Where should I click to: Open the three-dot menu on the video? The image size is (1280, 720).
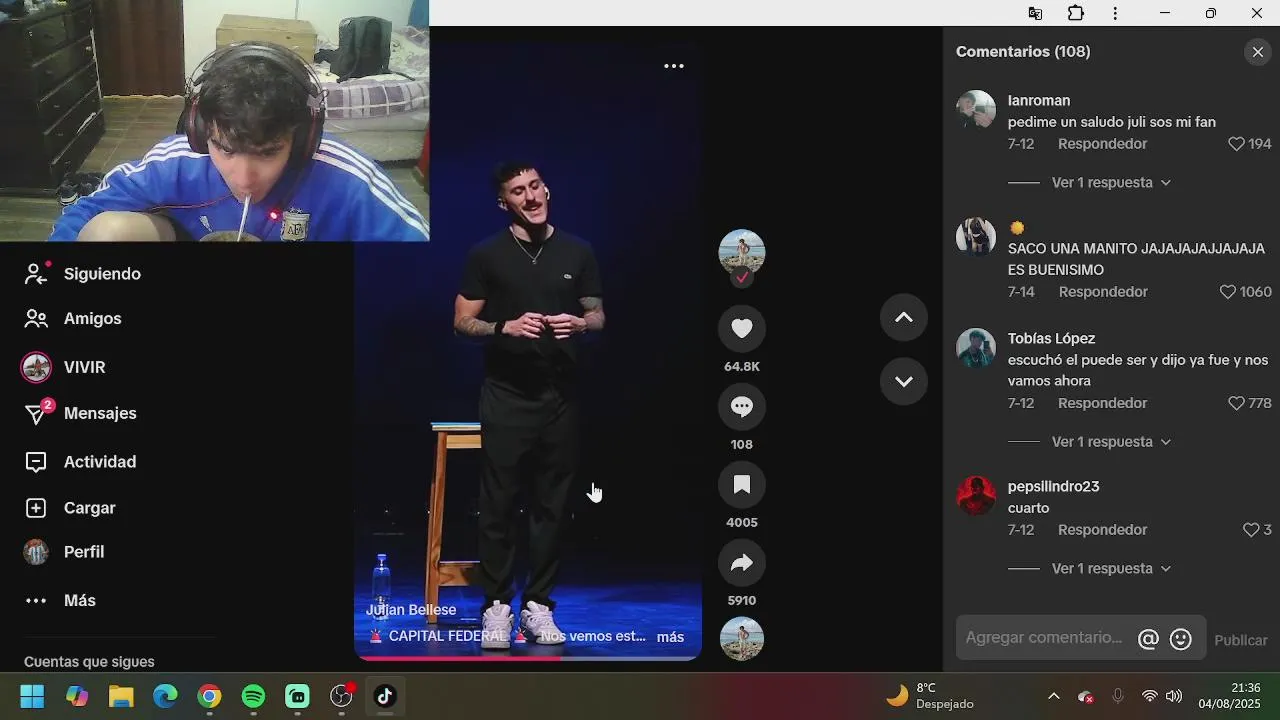tap(674, 66)
